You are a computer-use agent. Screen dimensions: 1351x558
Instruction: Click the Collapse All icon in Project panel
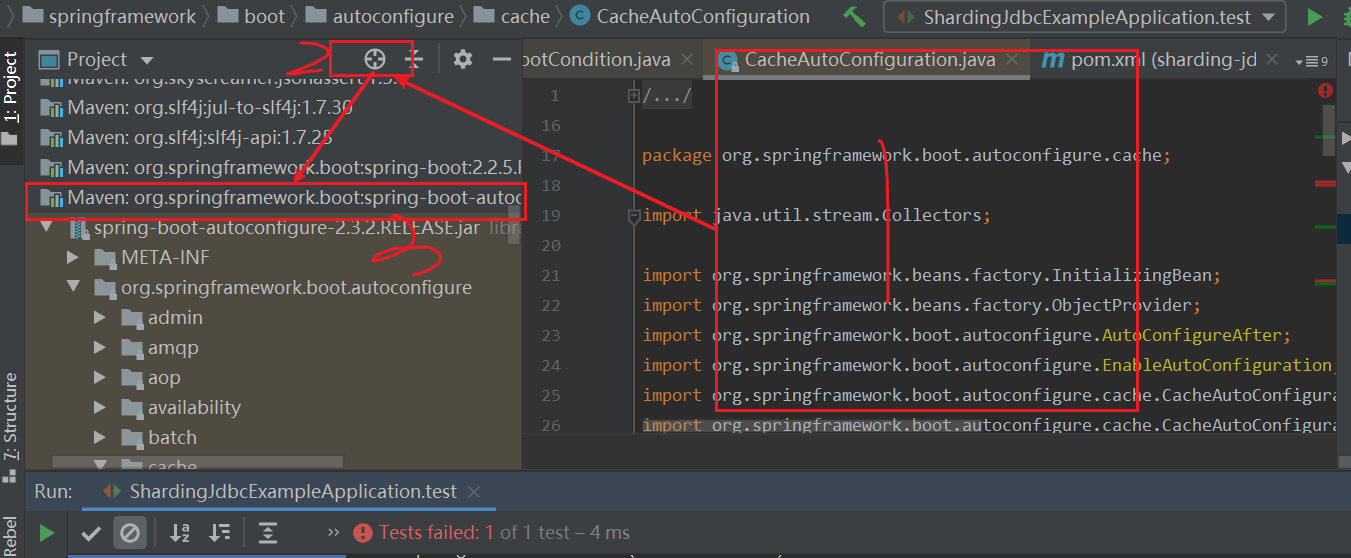click(x=414, y=59)
